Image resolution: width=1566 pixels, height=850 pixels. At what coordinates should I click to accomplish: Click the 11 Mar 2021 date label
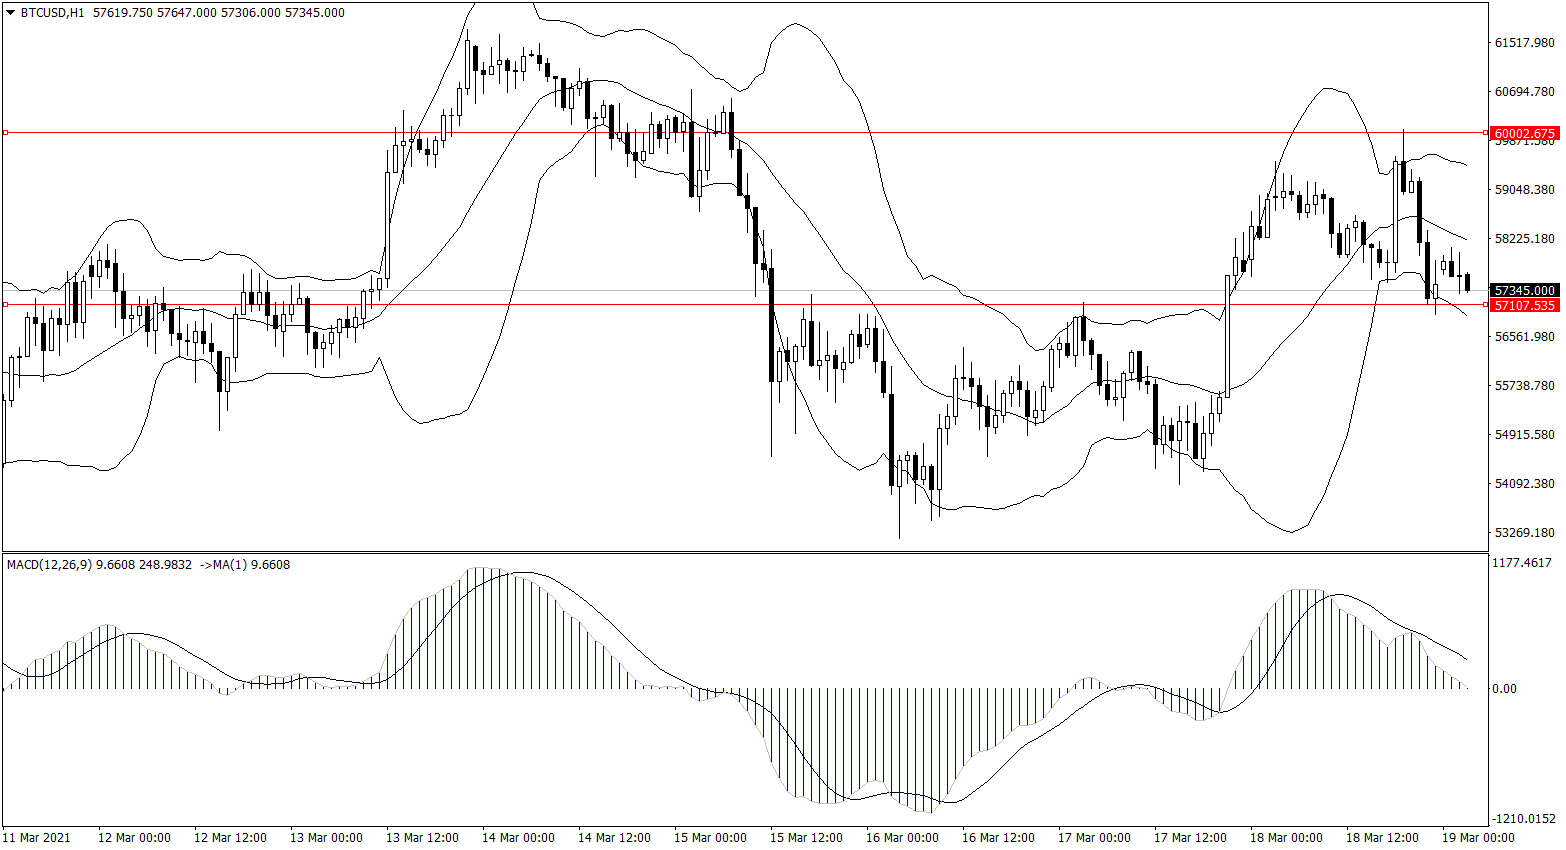(37, 838)
